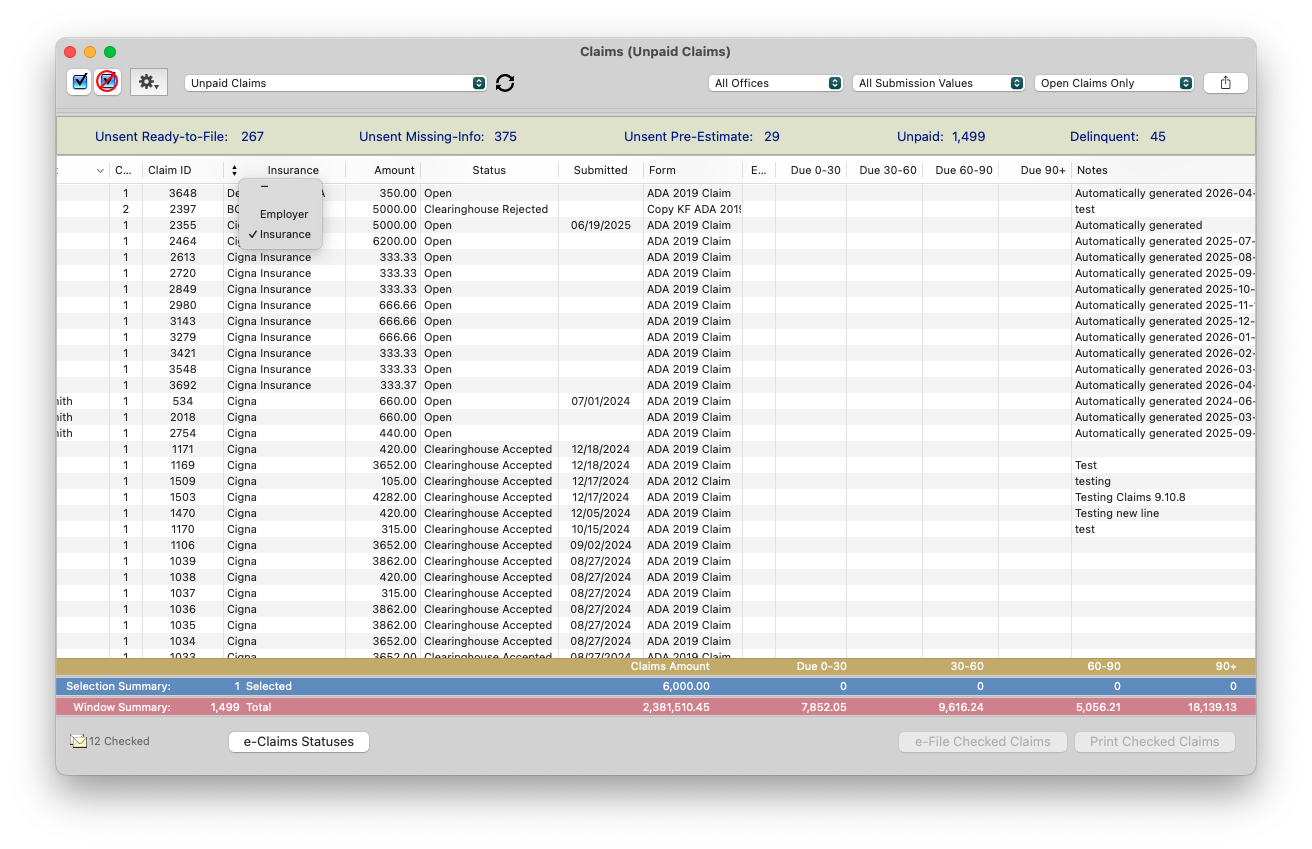Click the Claims Amount summary header

[x=670, y=666]
